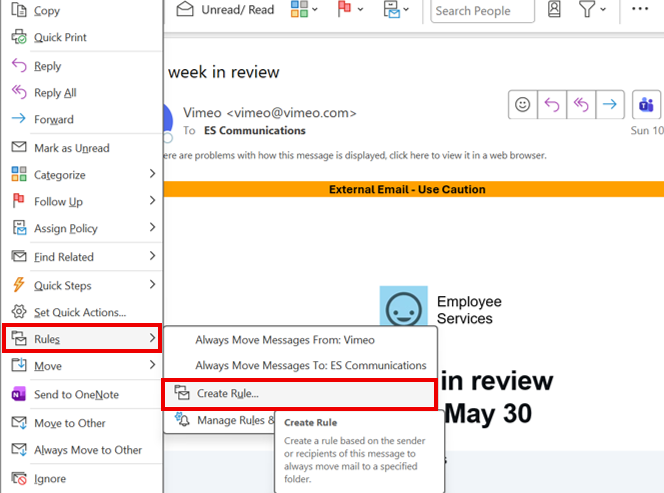Expand the Rules submenu arrow
This screenshot has height=493, width=664.
click(x=152, y=338)
